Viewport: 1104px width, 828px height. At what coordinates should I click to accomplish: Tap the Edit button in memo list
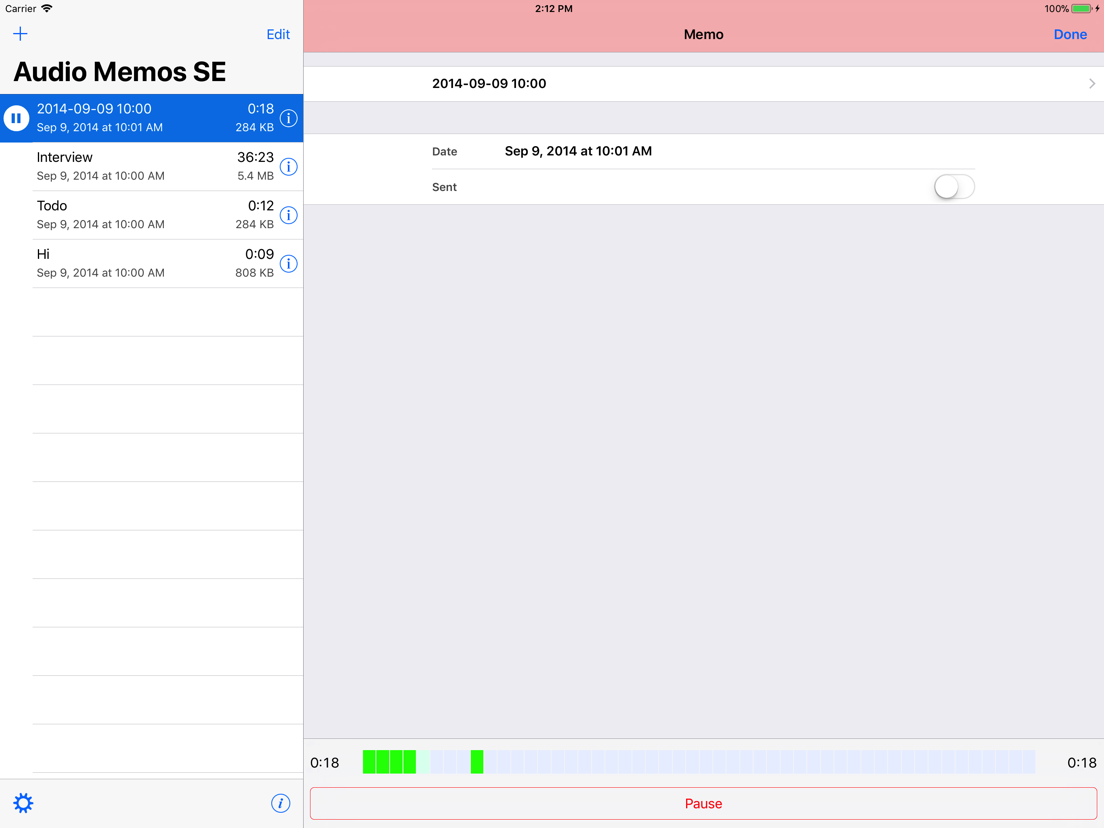[x=278, y=34]
